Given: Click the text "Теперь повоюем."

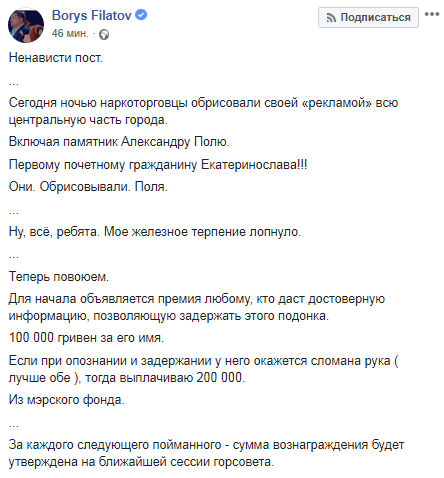Looking at the screenshot, I should pyautogui.click(x=59, y=277).
